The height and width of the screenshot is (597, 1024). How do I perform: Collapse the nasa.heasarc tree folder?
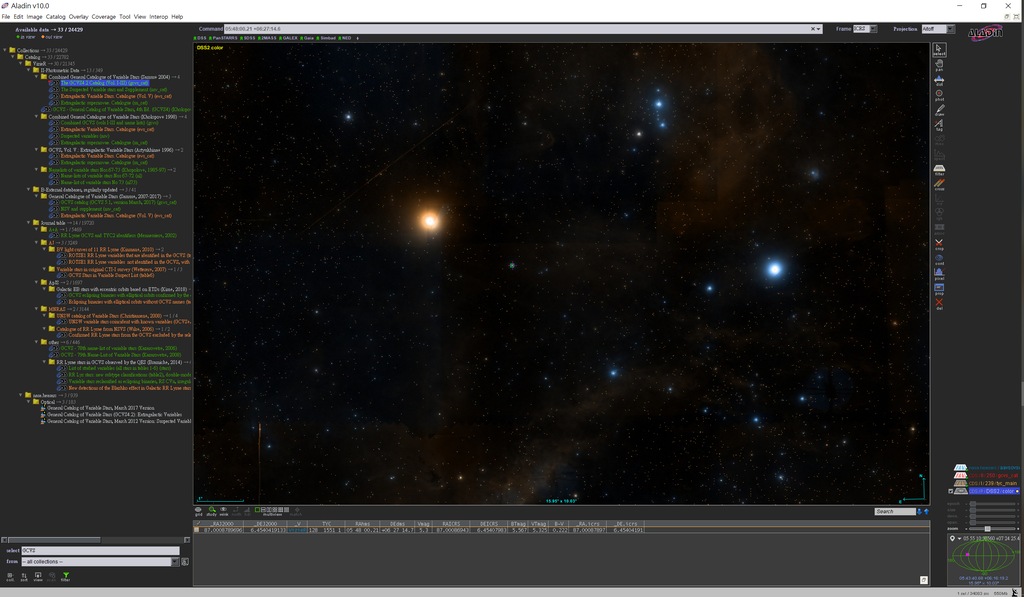[x=20, y=395]
